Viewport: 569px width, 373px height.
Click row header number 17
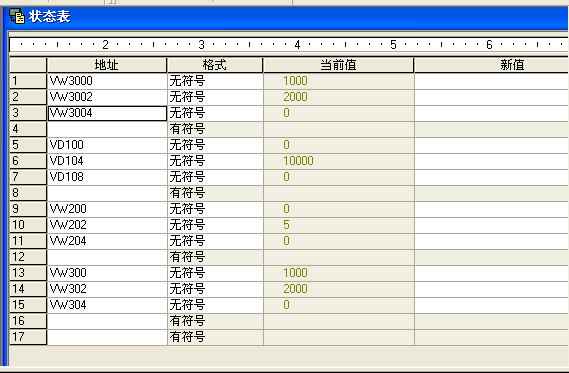tap(28, 336)
